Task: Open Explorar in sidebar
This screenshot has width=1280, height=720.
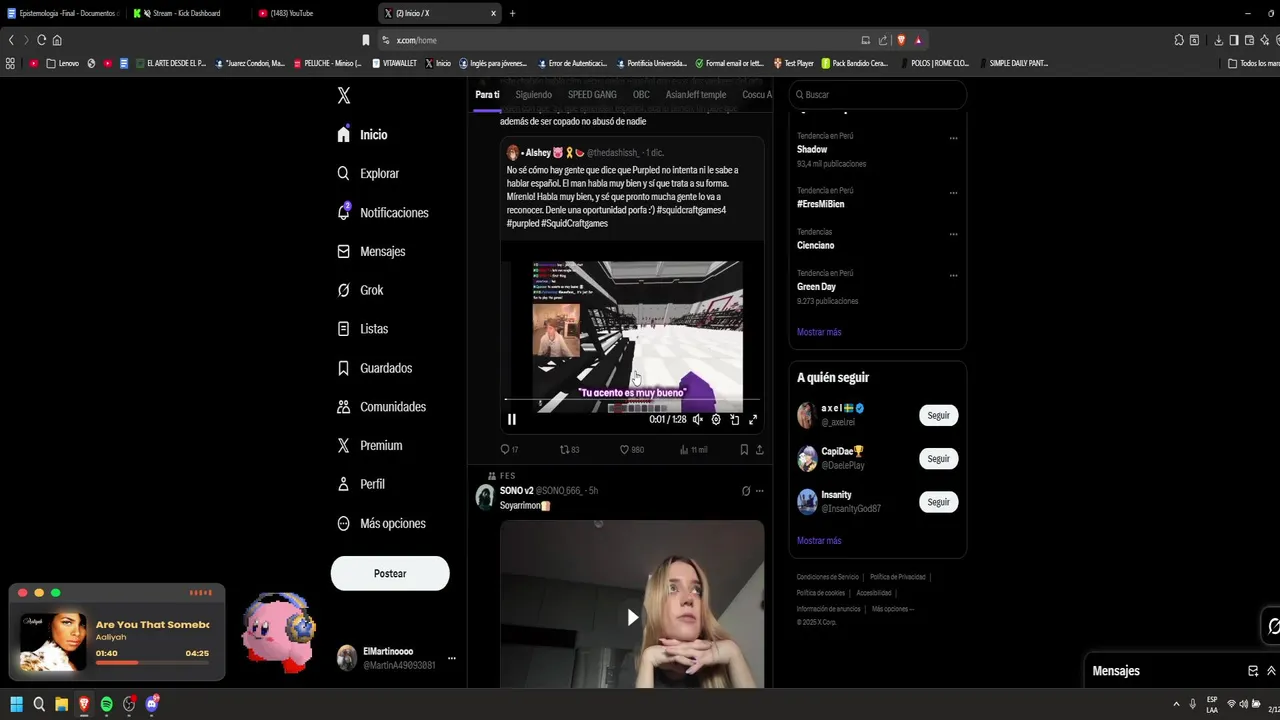Action: tap(368, 173)
